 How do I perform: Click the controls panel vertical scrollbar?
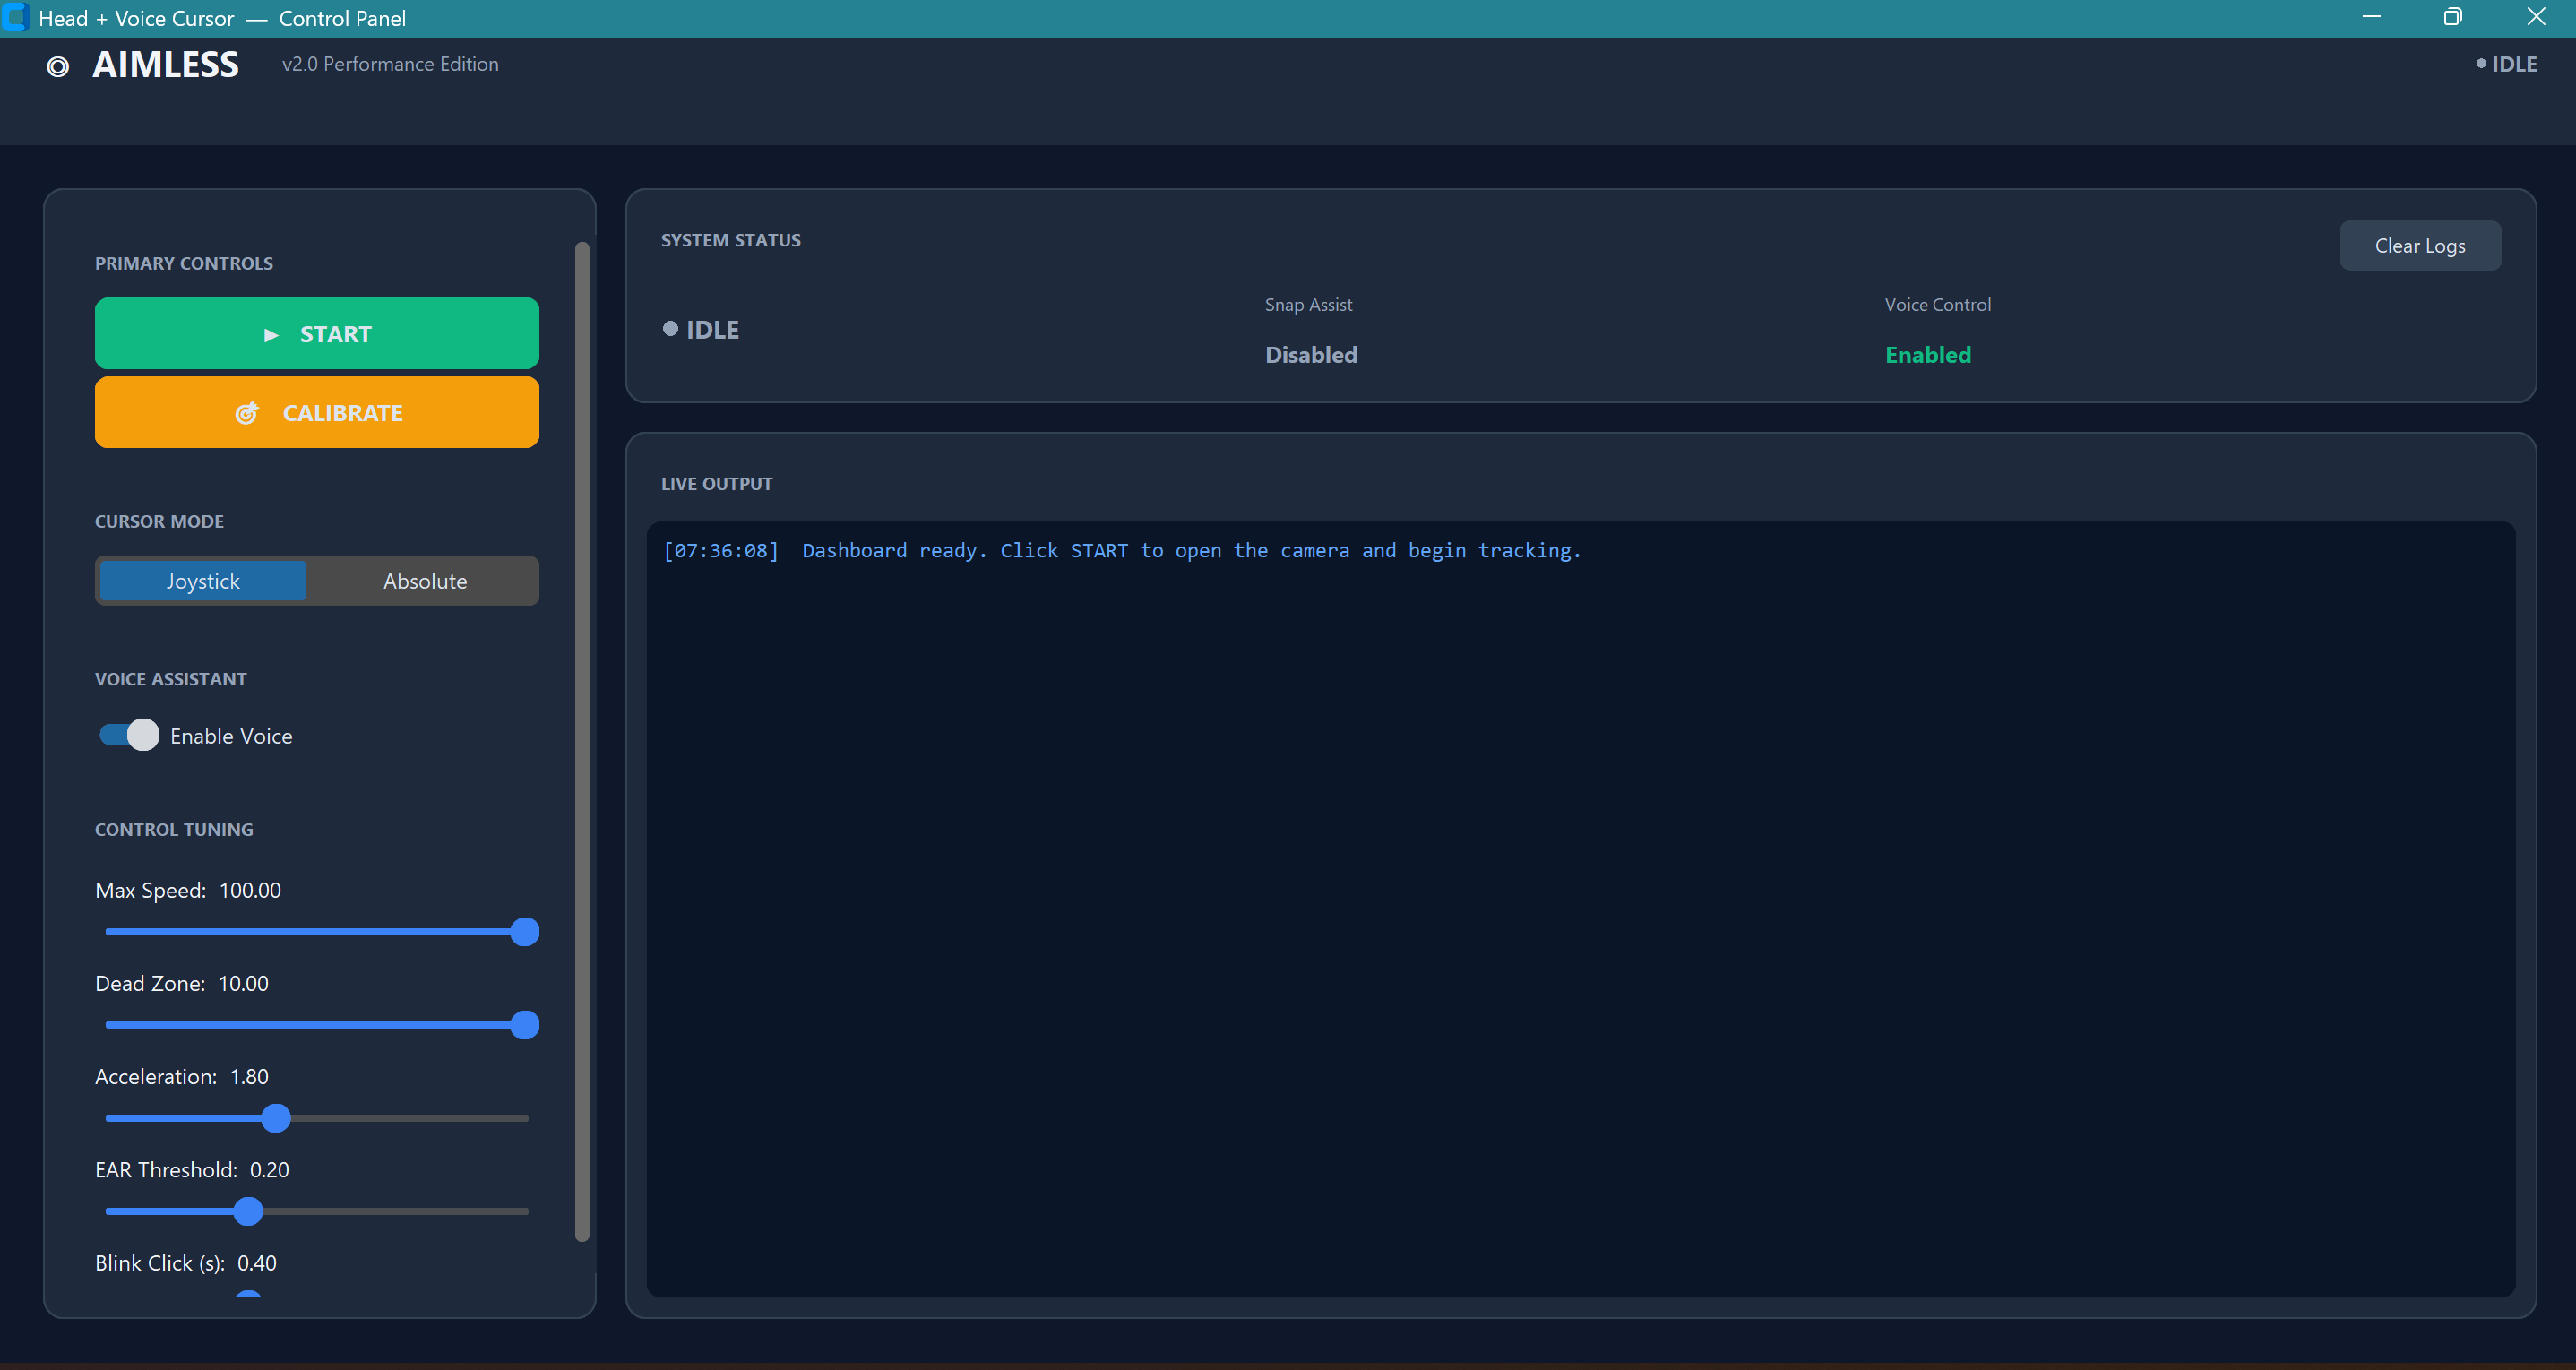(582, 740)
